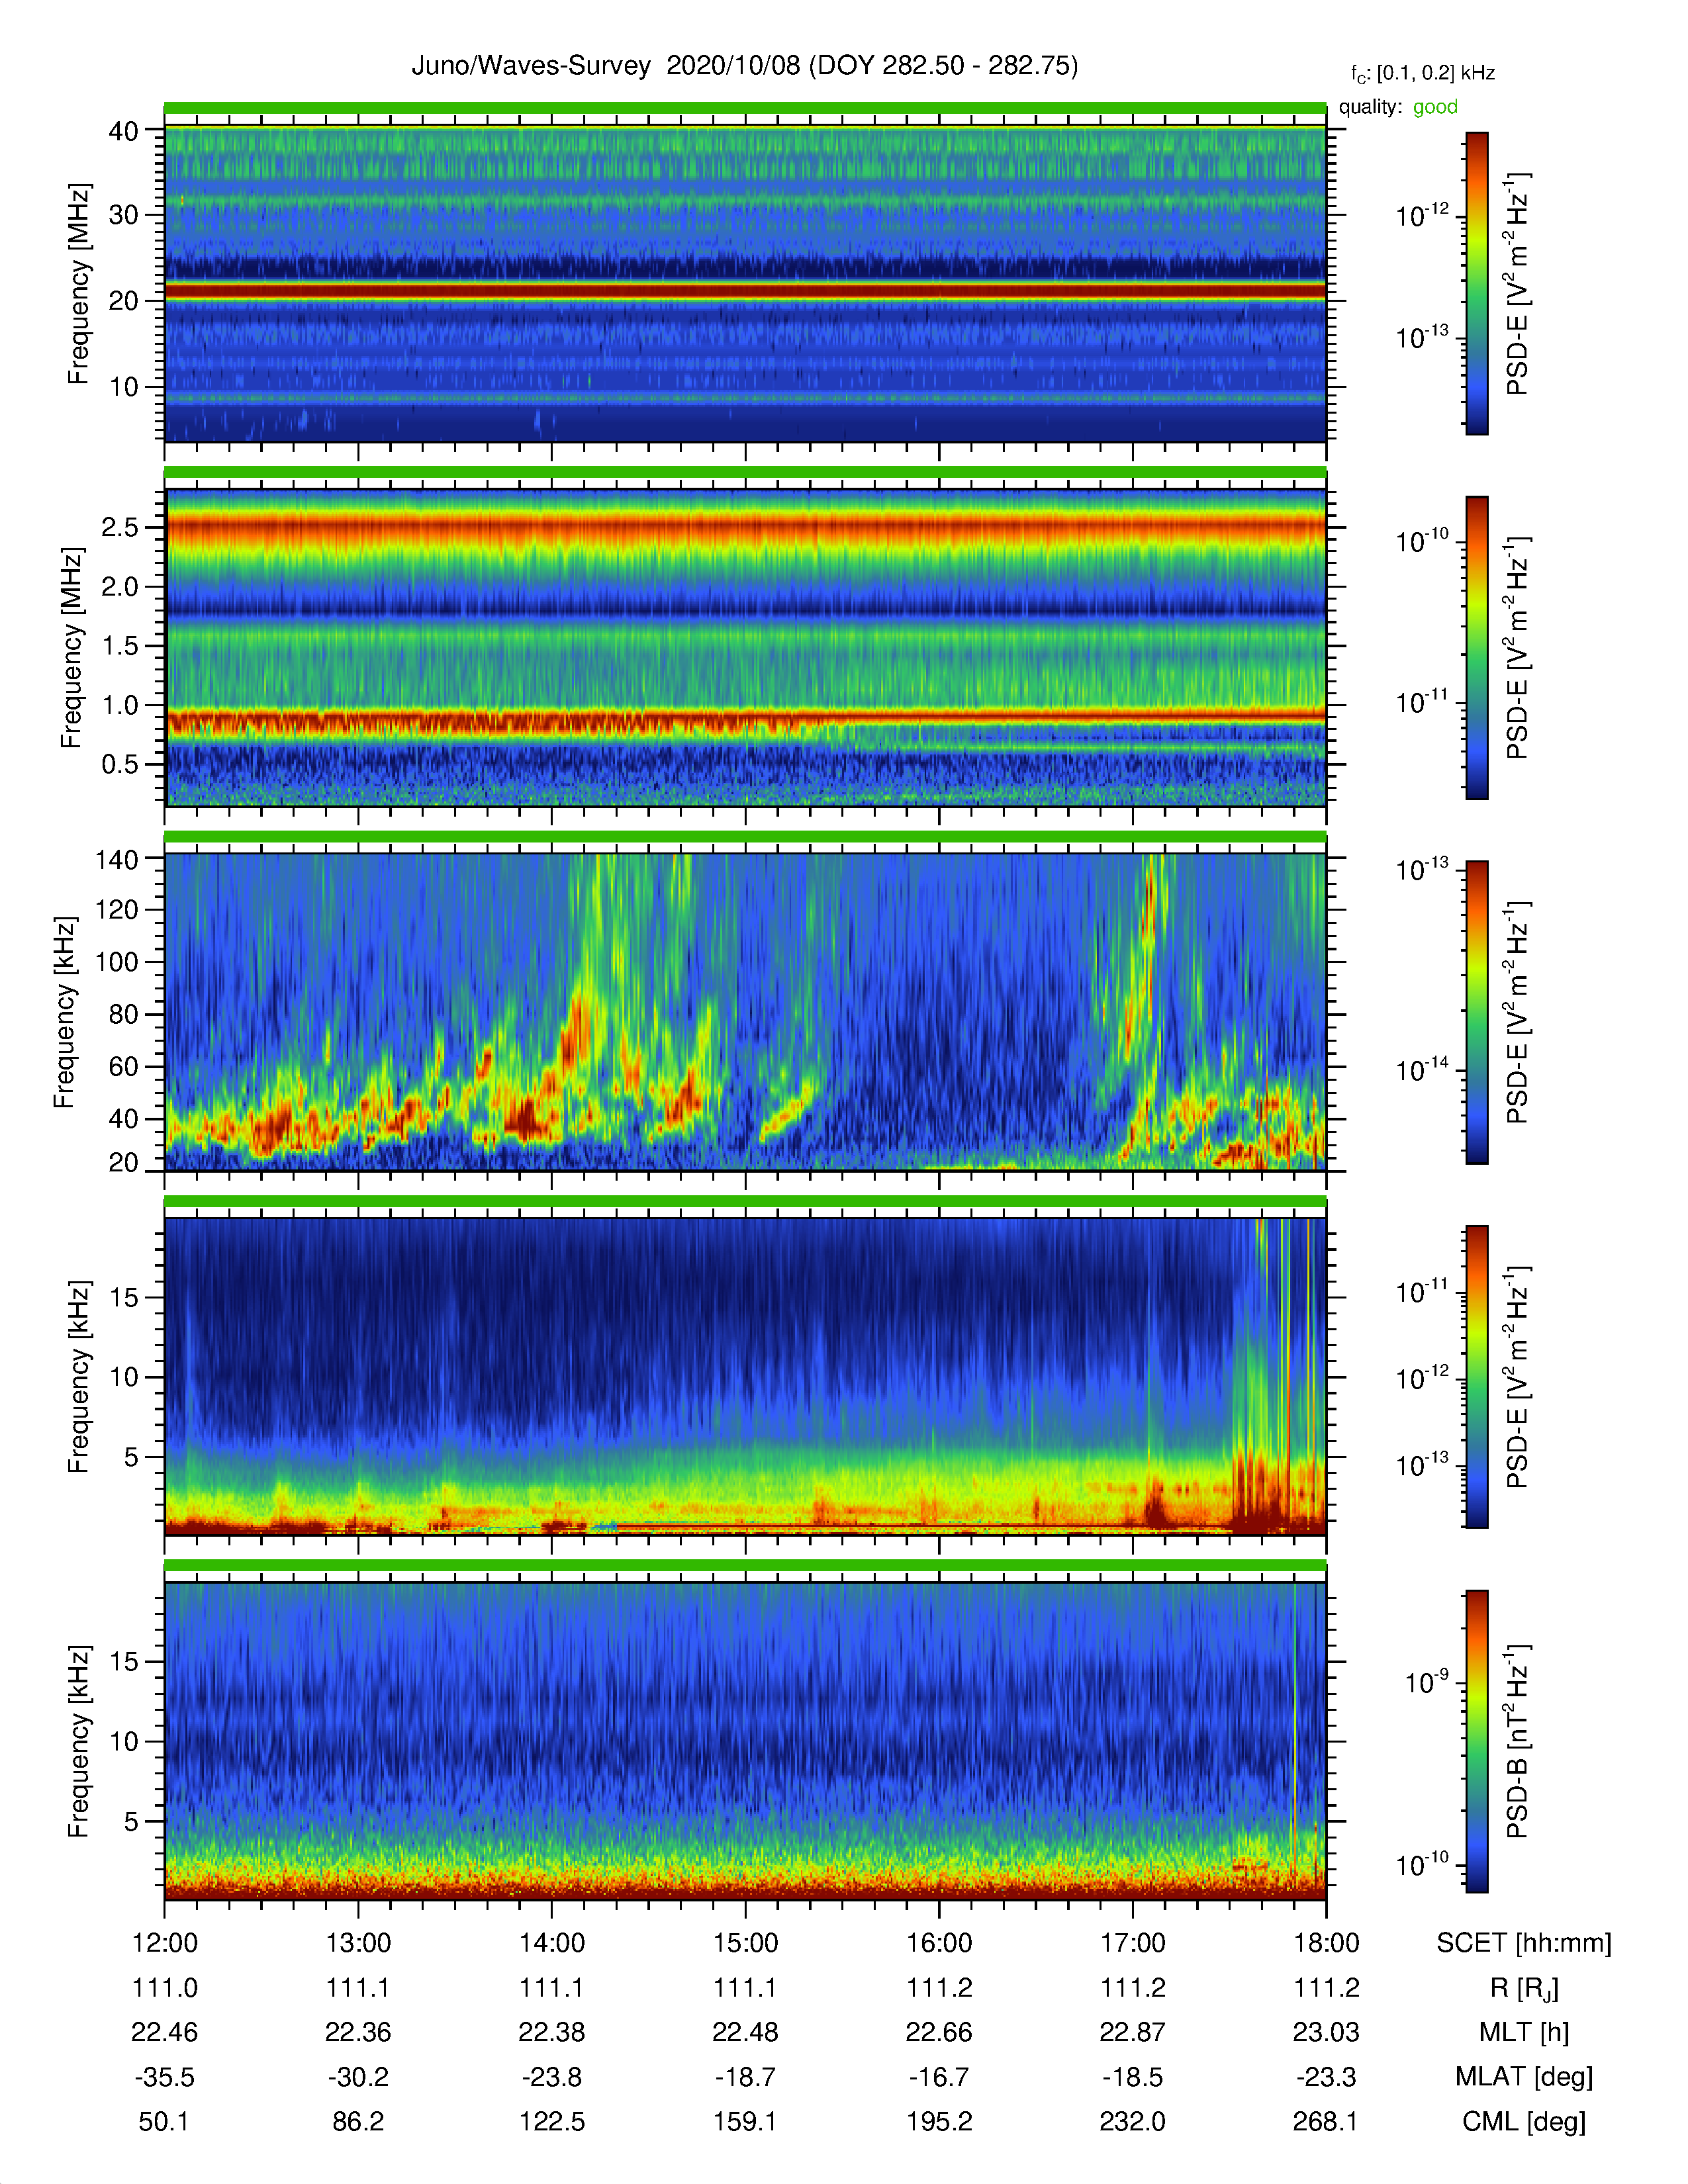Click the 18:00 end time label
The image size is (1688, 2184).
tap(1326, 1943)
